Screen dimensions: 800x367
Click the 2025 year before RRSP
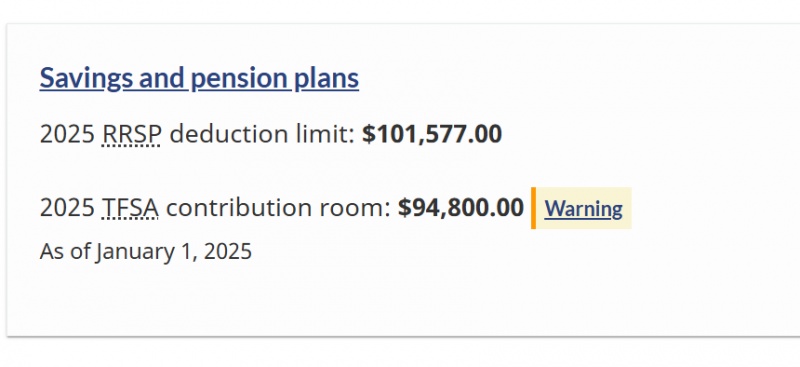click(67, 134)
